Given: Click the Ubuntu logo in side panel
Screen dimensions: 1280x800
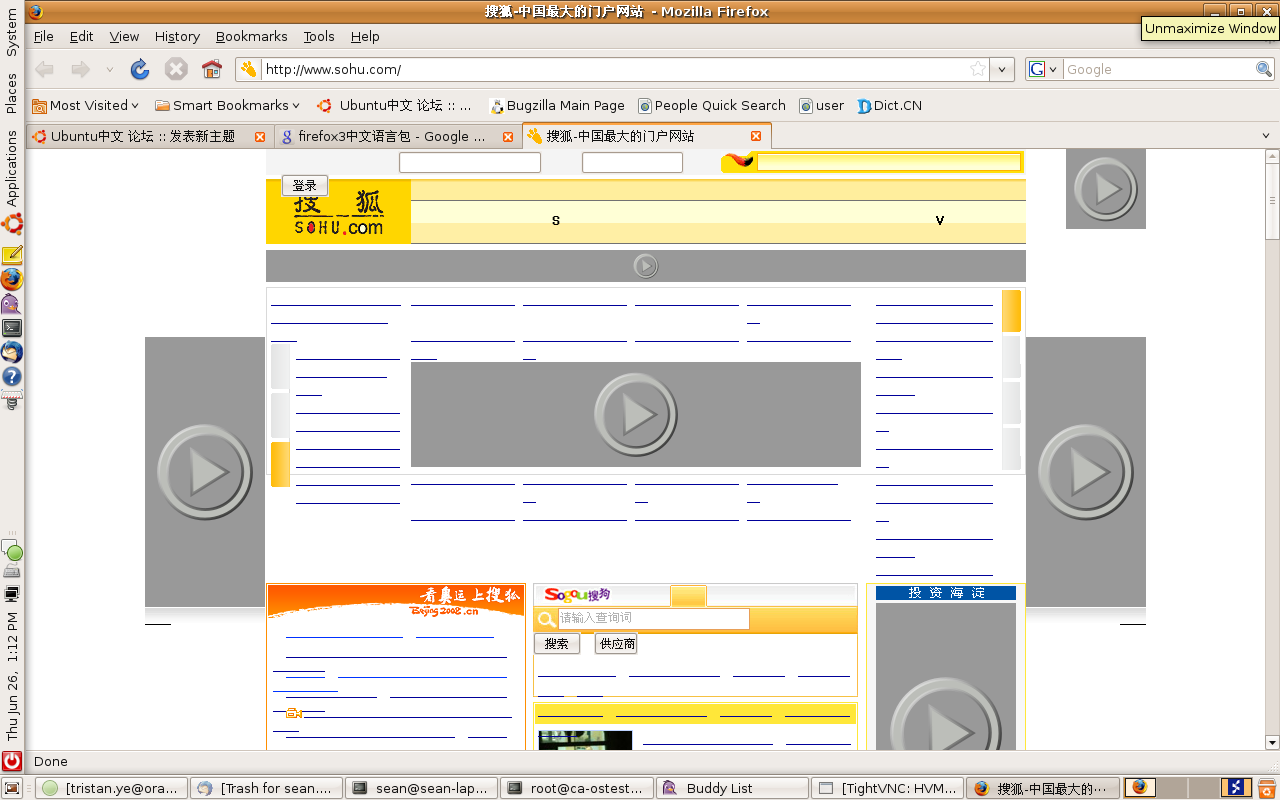Looking at the screenshot, I should (12, 224).
